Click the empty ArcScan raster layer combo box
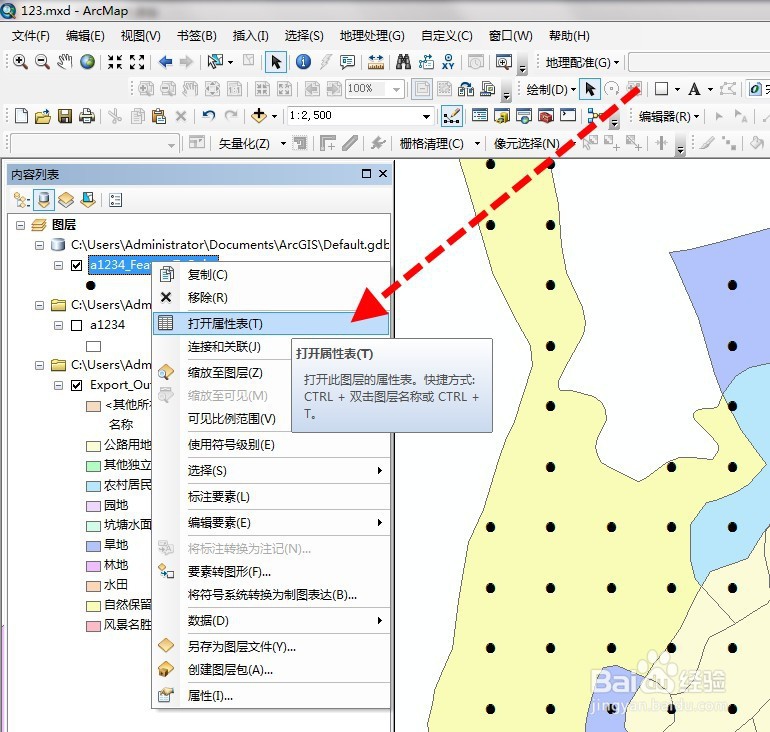The width and height of the screenshot is (770, 732). pyautogui.click(x=94, y=144)
